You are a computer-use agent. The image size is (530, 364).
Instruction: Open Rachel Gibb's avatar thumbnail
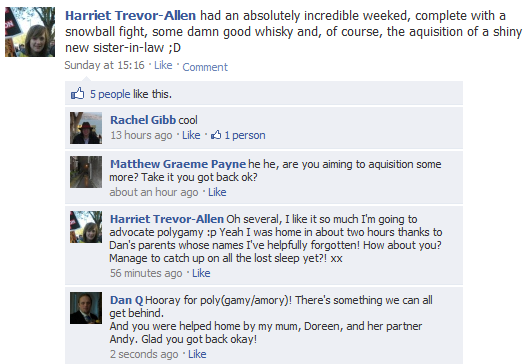click(86, 128)
